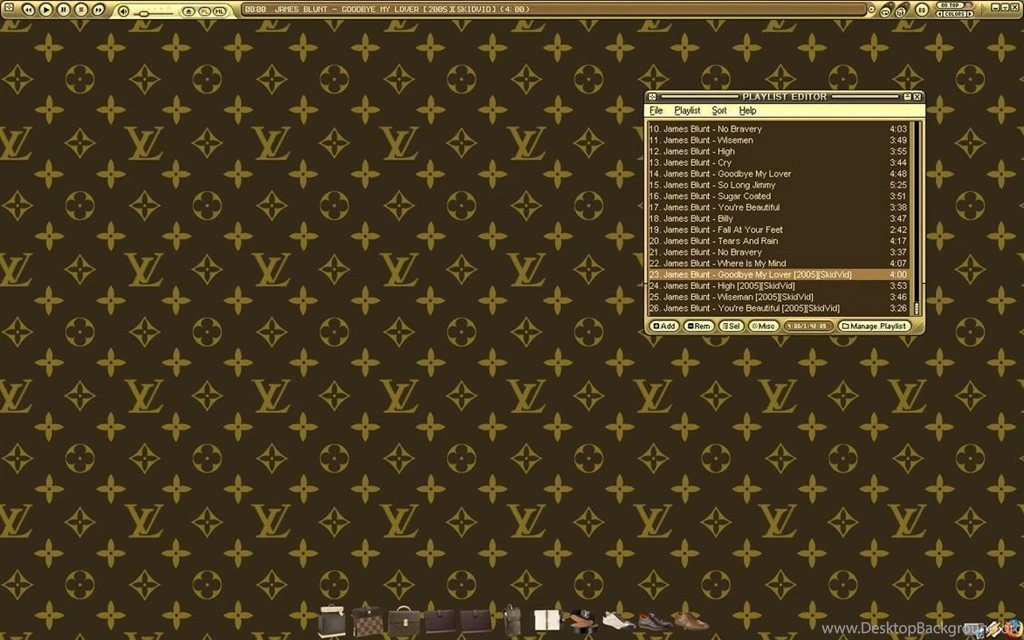The image size is (1024, 640).
Task: Toggle the EQ equalizer button
Action: tap(922, 10)
